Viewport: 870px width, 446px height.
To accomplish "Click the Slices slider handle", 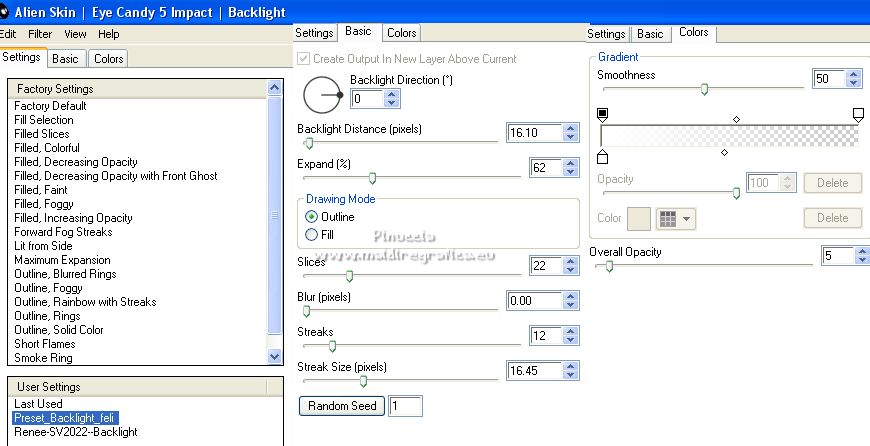I will pos(349,276).
